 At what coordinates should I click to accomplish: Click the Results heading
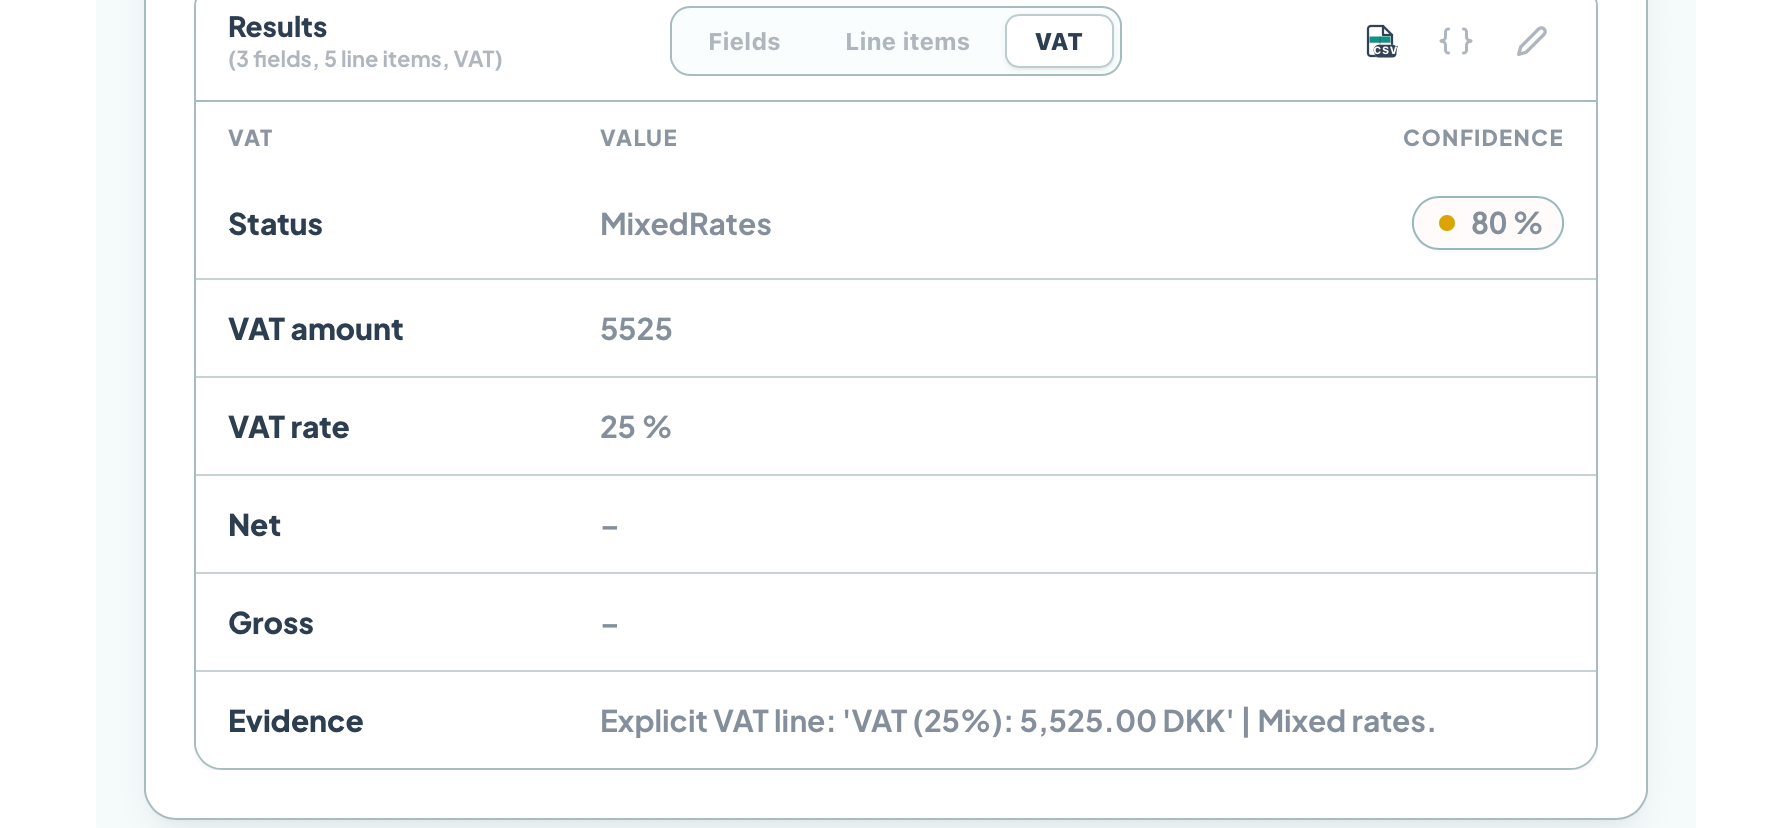[278, 27]
